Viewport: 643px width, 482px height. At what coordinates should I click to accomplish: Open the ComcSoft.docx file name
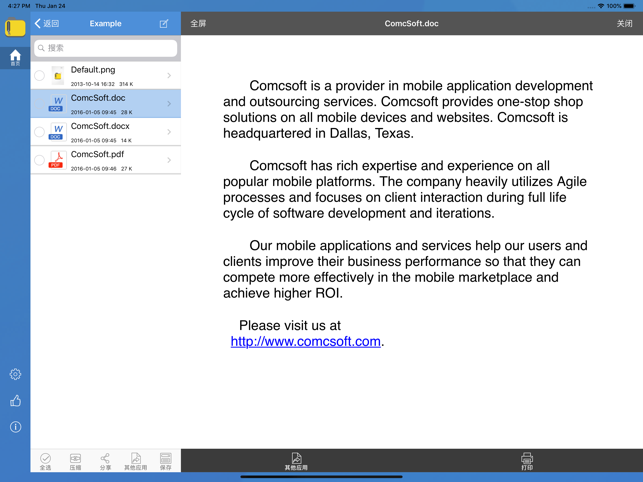(x=100, y=126)
